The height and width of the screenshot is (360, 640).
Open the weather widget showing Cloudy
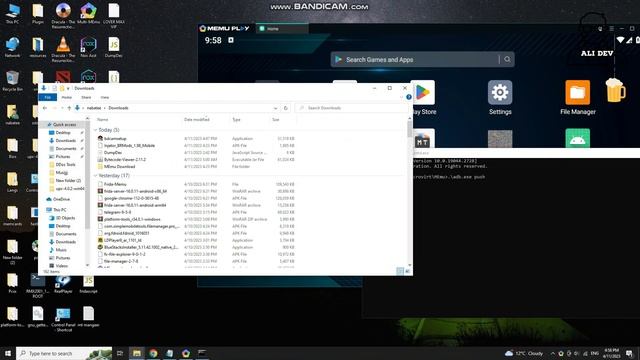coord(524,353)
